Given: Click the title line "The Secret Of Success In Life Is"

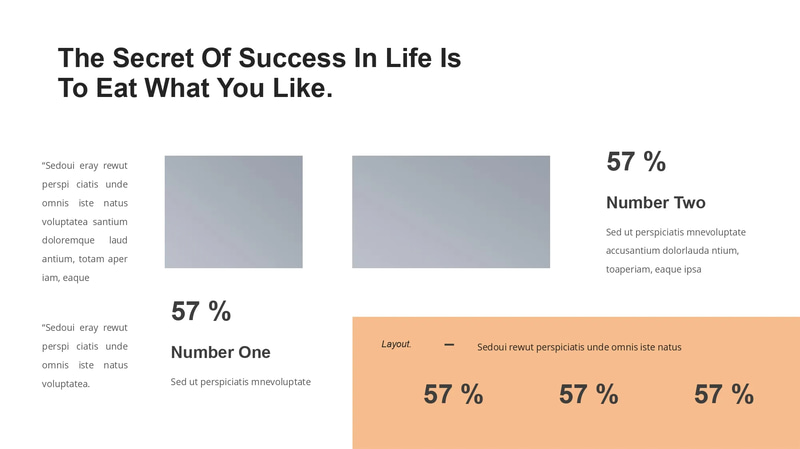Looking at the screenshot, I should 259,58.
